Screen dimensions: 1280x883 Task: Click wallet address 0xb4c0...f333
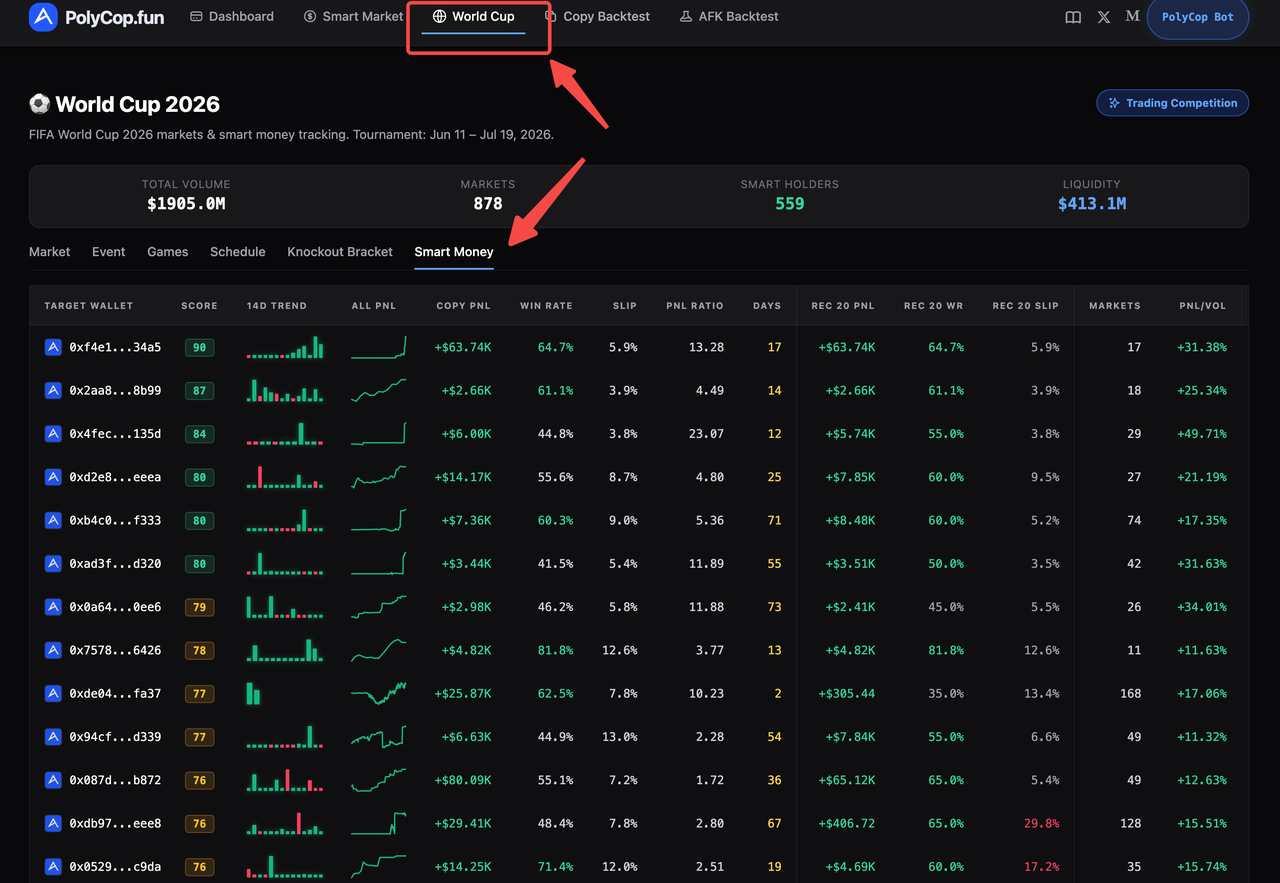click(115, 520)
